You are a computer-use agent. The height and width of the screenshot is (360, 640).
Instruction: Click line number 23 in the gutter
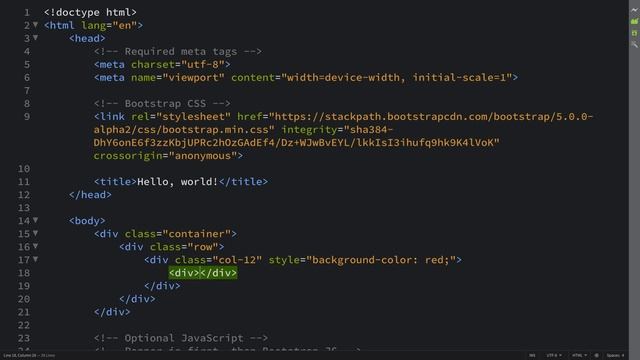pos(24,338)
